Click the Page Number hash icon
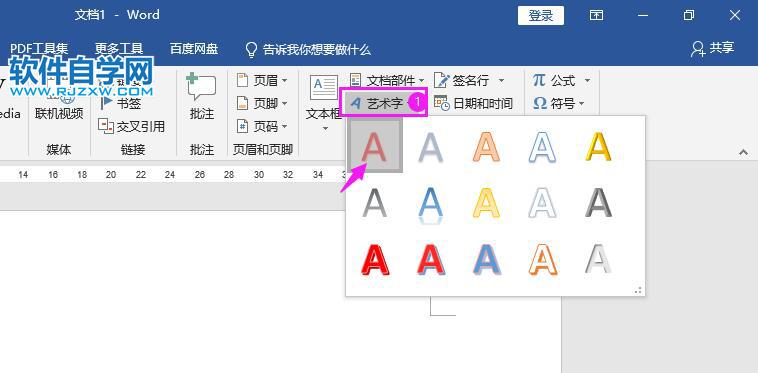This screenshot has height=373, width=758. (242, 127)
